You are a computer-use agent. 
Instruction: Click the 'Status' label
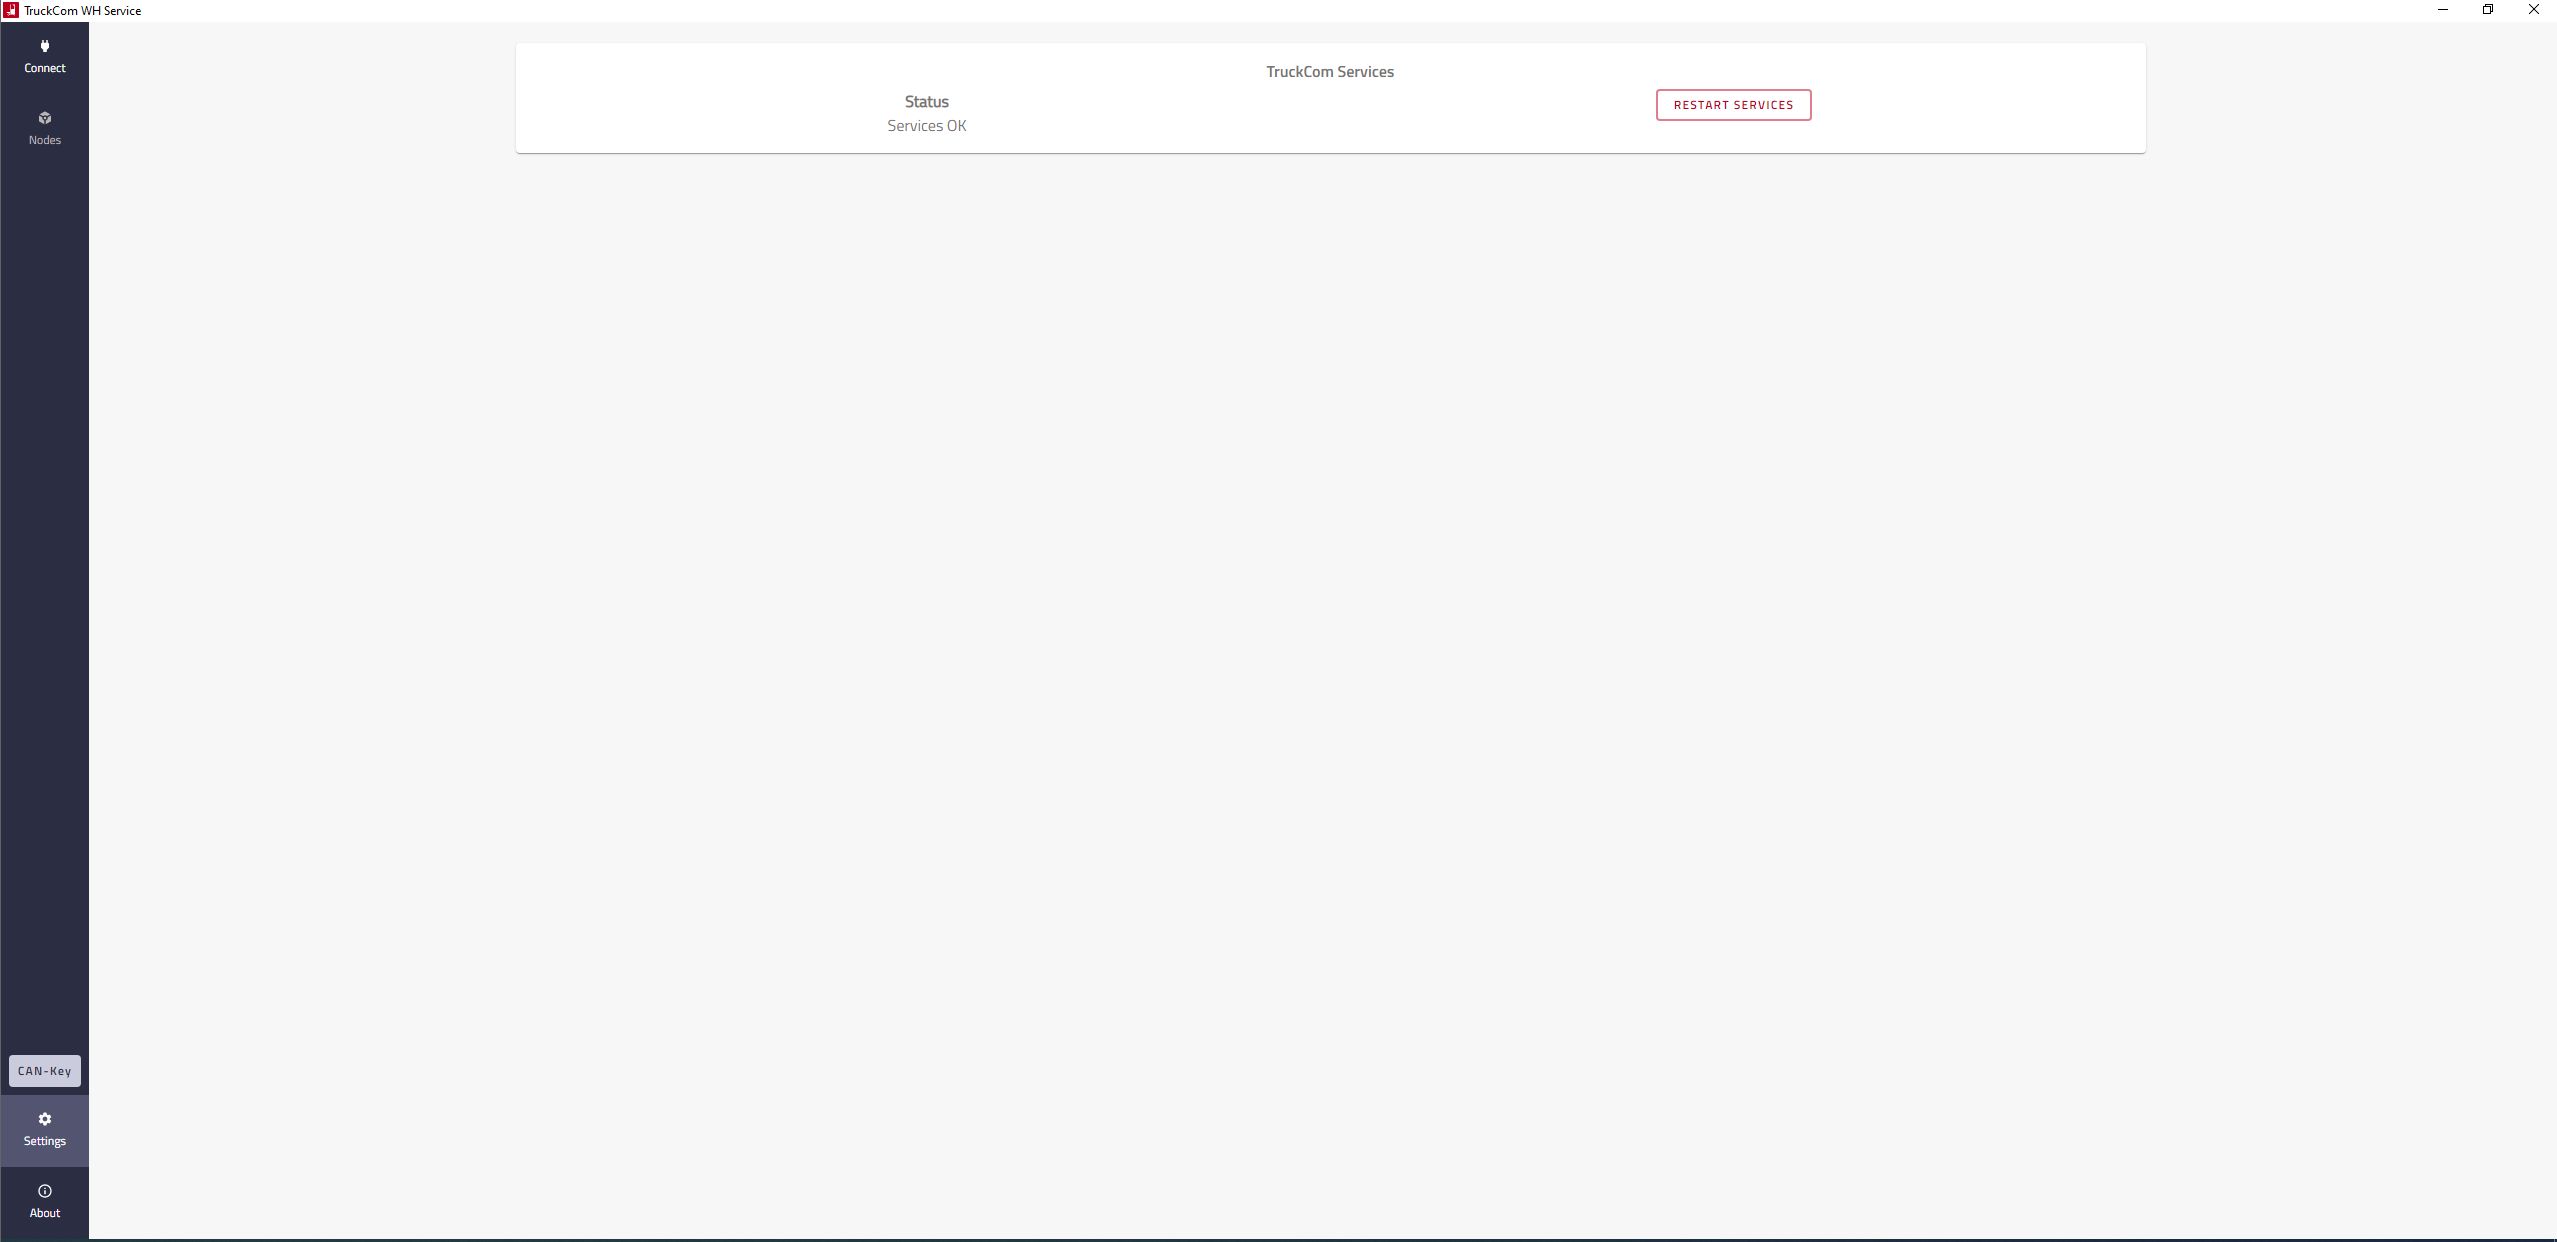click(926, 102)
